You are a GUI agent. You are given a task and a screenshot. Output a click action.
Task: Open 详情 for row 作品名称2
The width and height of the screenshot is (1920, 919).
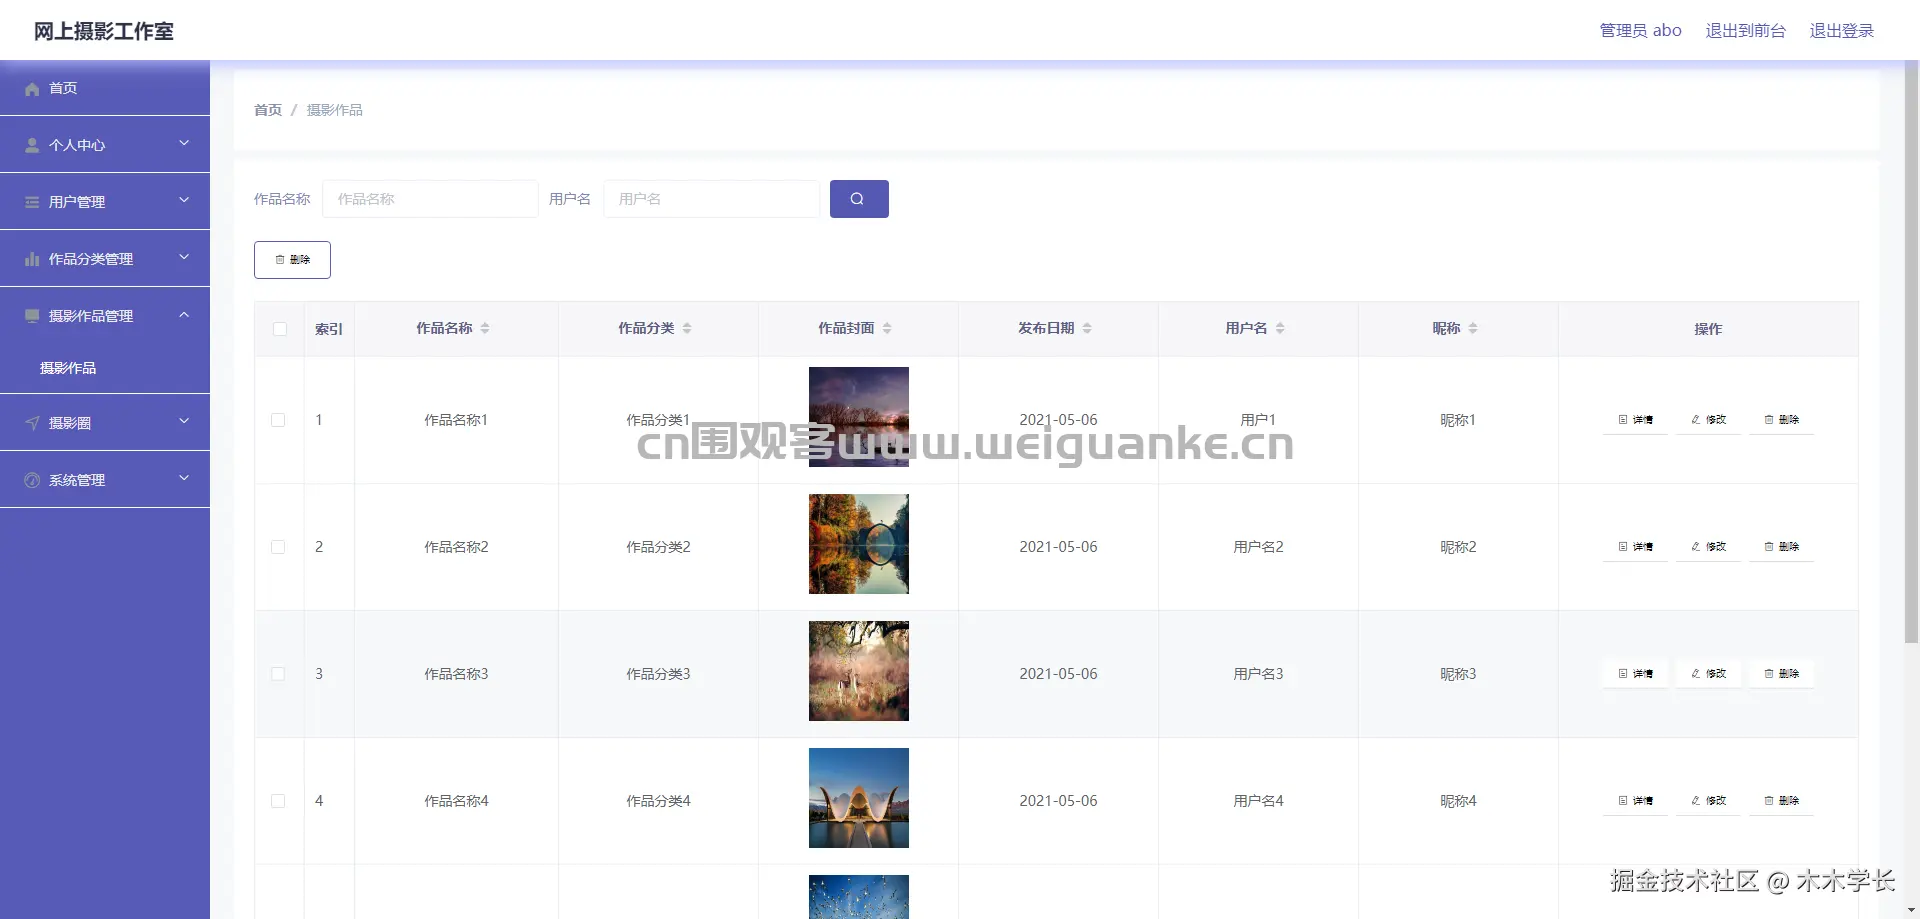[x=1635, y=547]
